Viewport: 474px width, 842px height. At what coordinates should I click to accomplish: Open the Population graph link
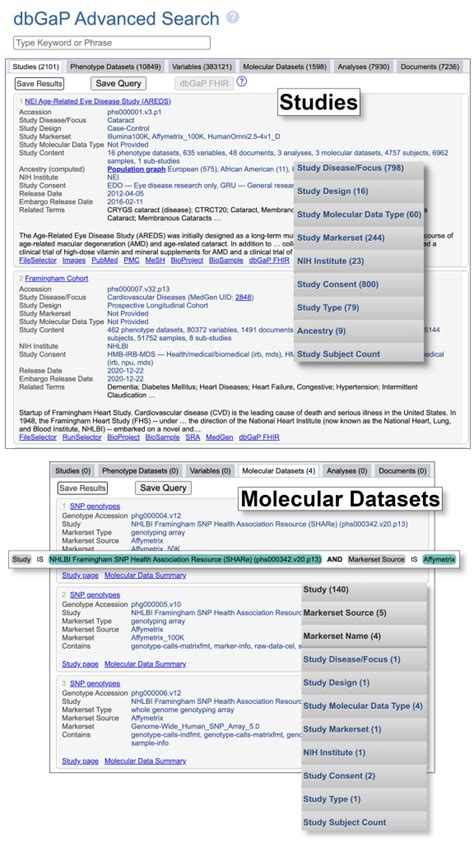click(x=136, y=169)
